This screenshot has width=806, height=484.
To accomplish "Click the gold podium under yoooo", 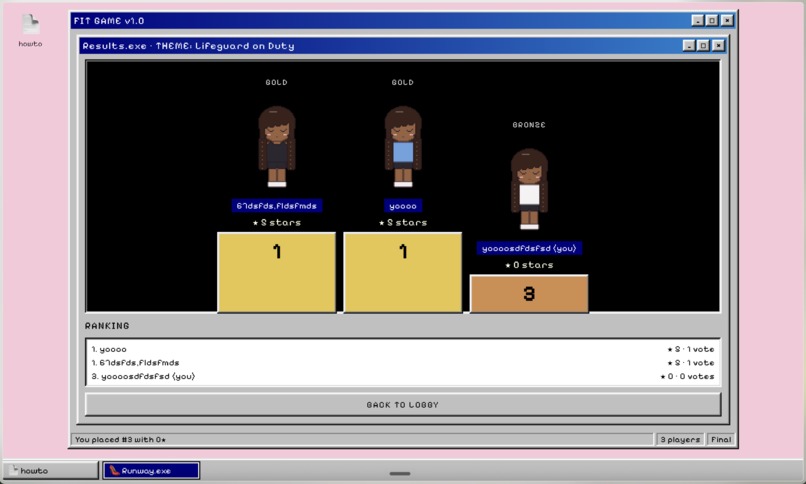I will click(403, 272).
